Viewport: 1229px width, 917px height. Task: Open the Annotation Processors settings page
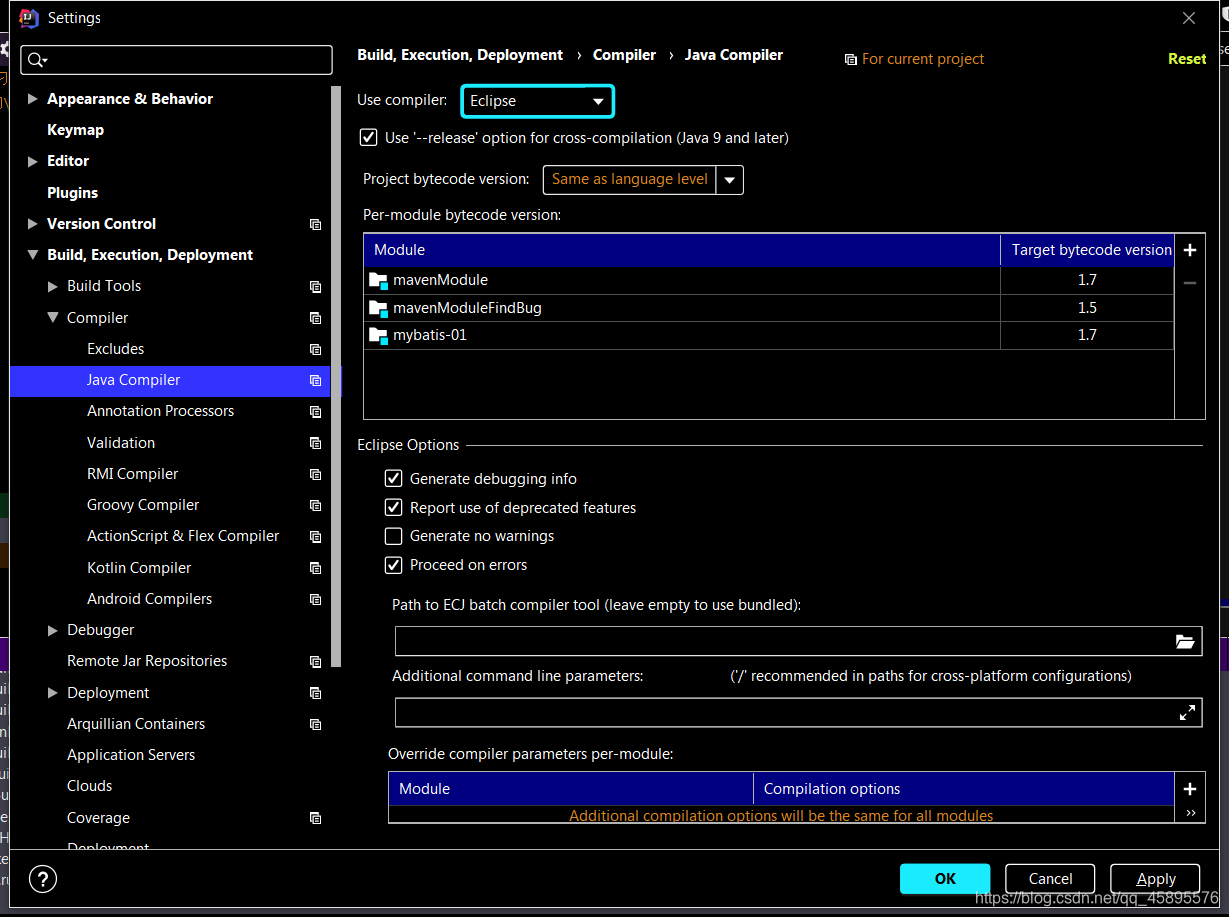(160, 411)
